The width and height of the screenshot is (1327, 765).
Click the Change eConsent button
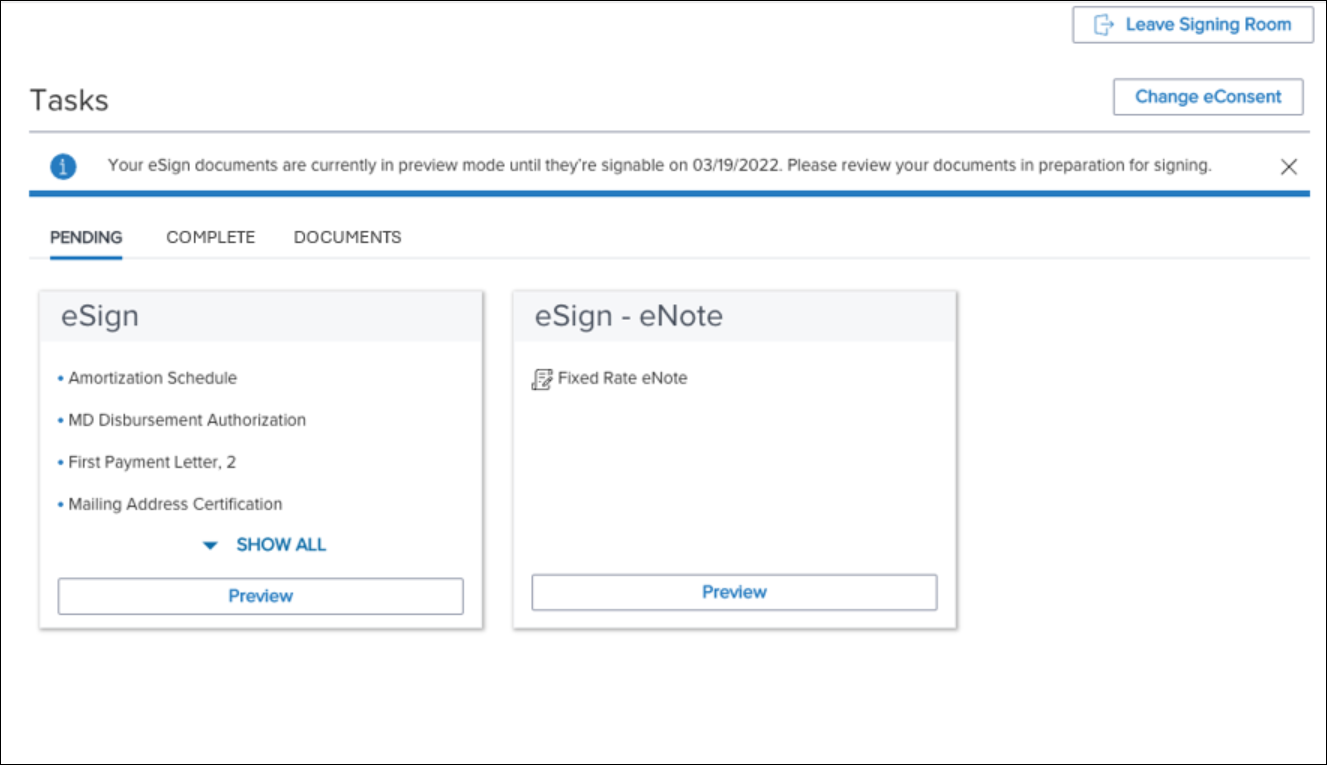click(x=1208, y=96)
